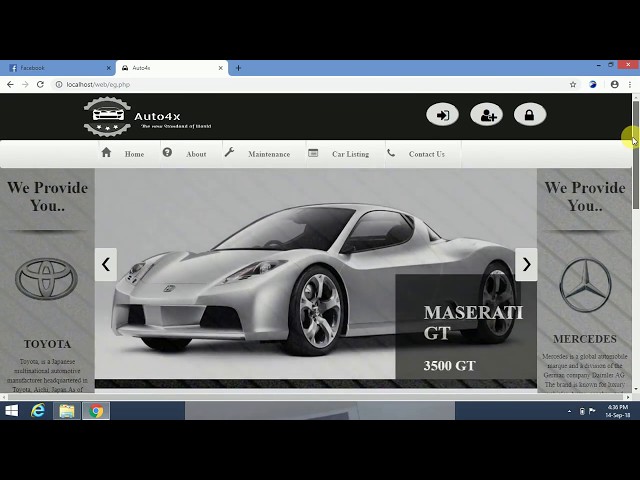Select the Auto4x browser tab

172,68
